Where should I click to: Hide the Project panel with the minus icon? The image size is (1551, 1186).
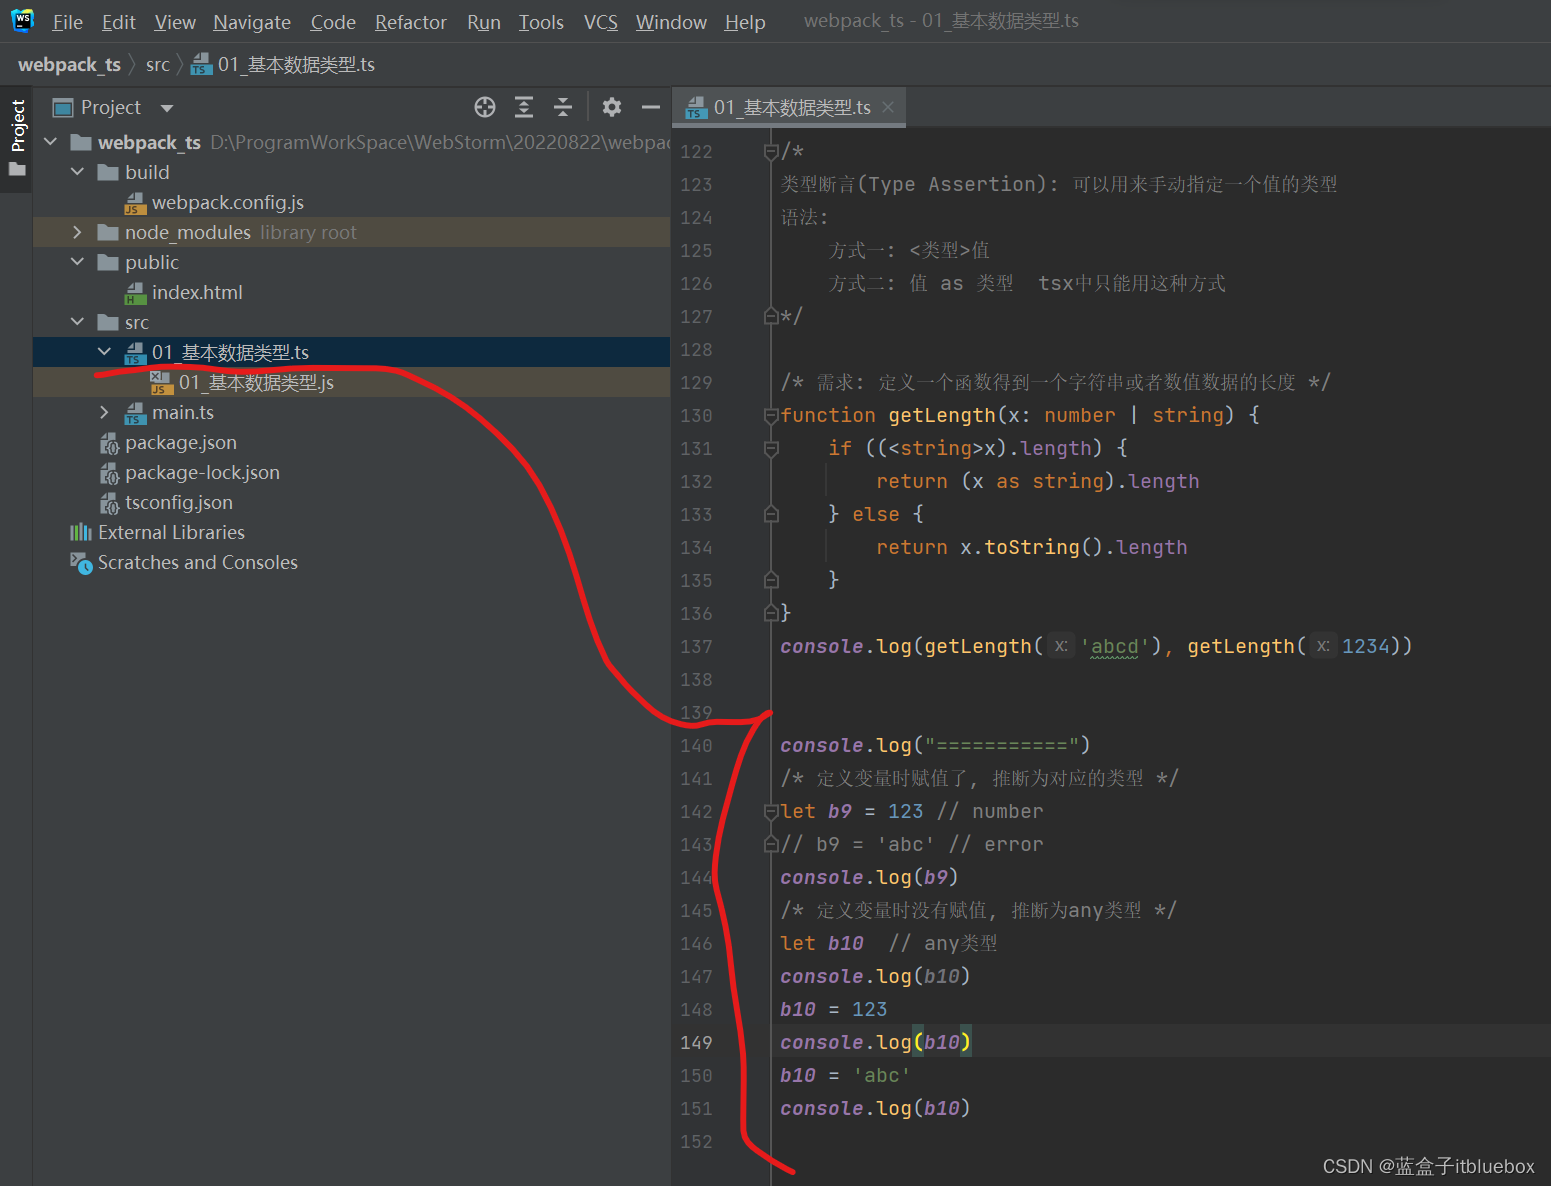pos(651,107)
